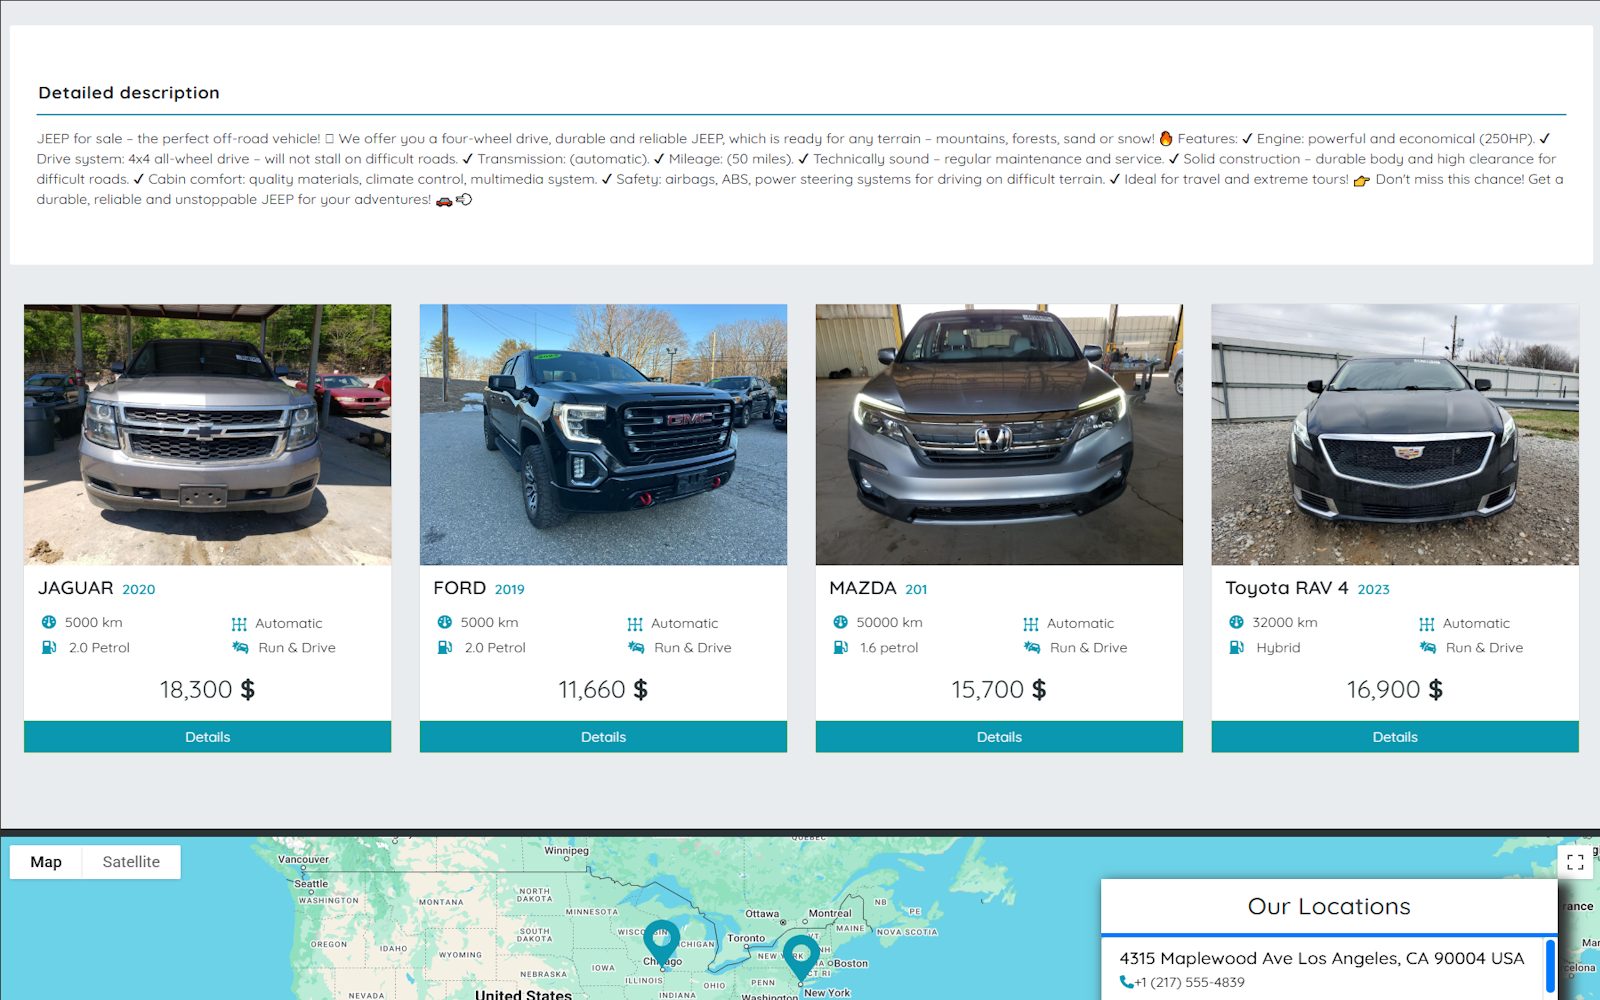The width and height of the screenshot is (1600, 1000).
Task: Click the fuel pump icon on FORD card
Action: pos(445,647)
